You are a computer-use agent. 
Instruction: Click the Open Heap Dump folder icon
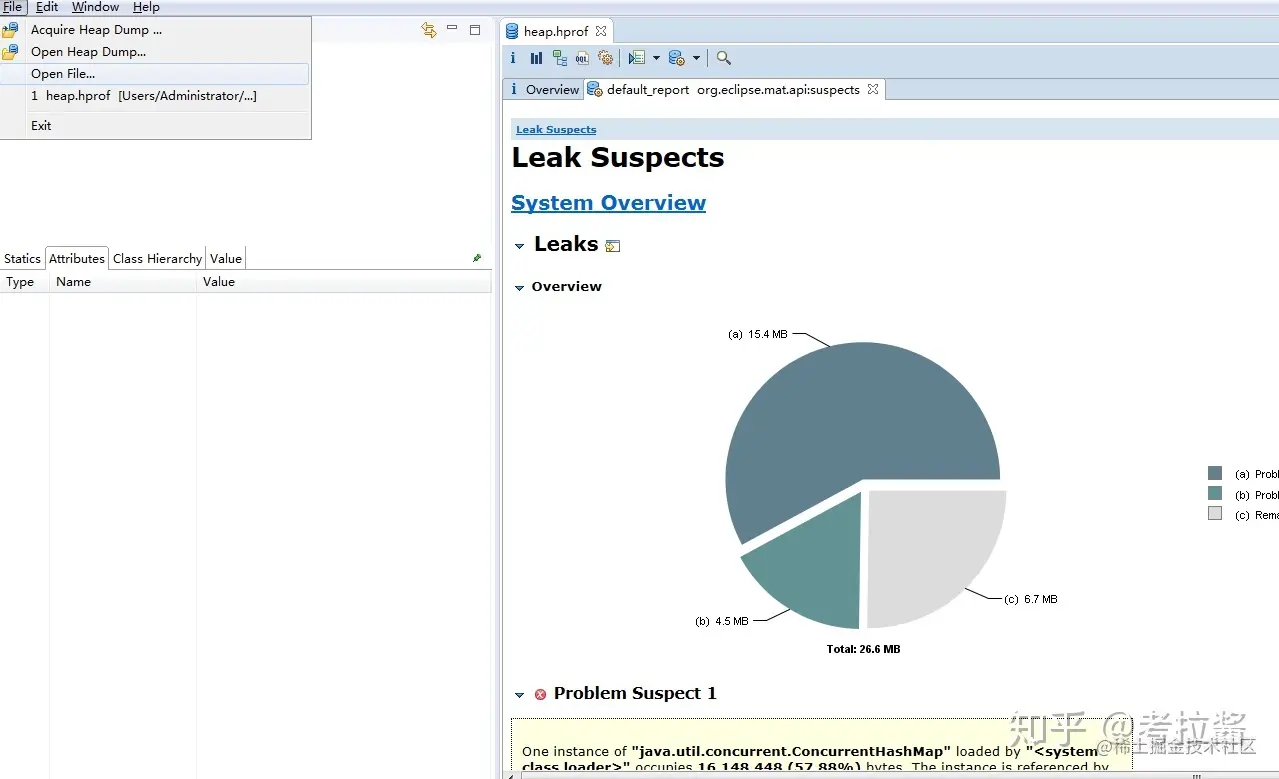click(10, 52)
